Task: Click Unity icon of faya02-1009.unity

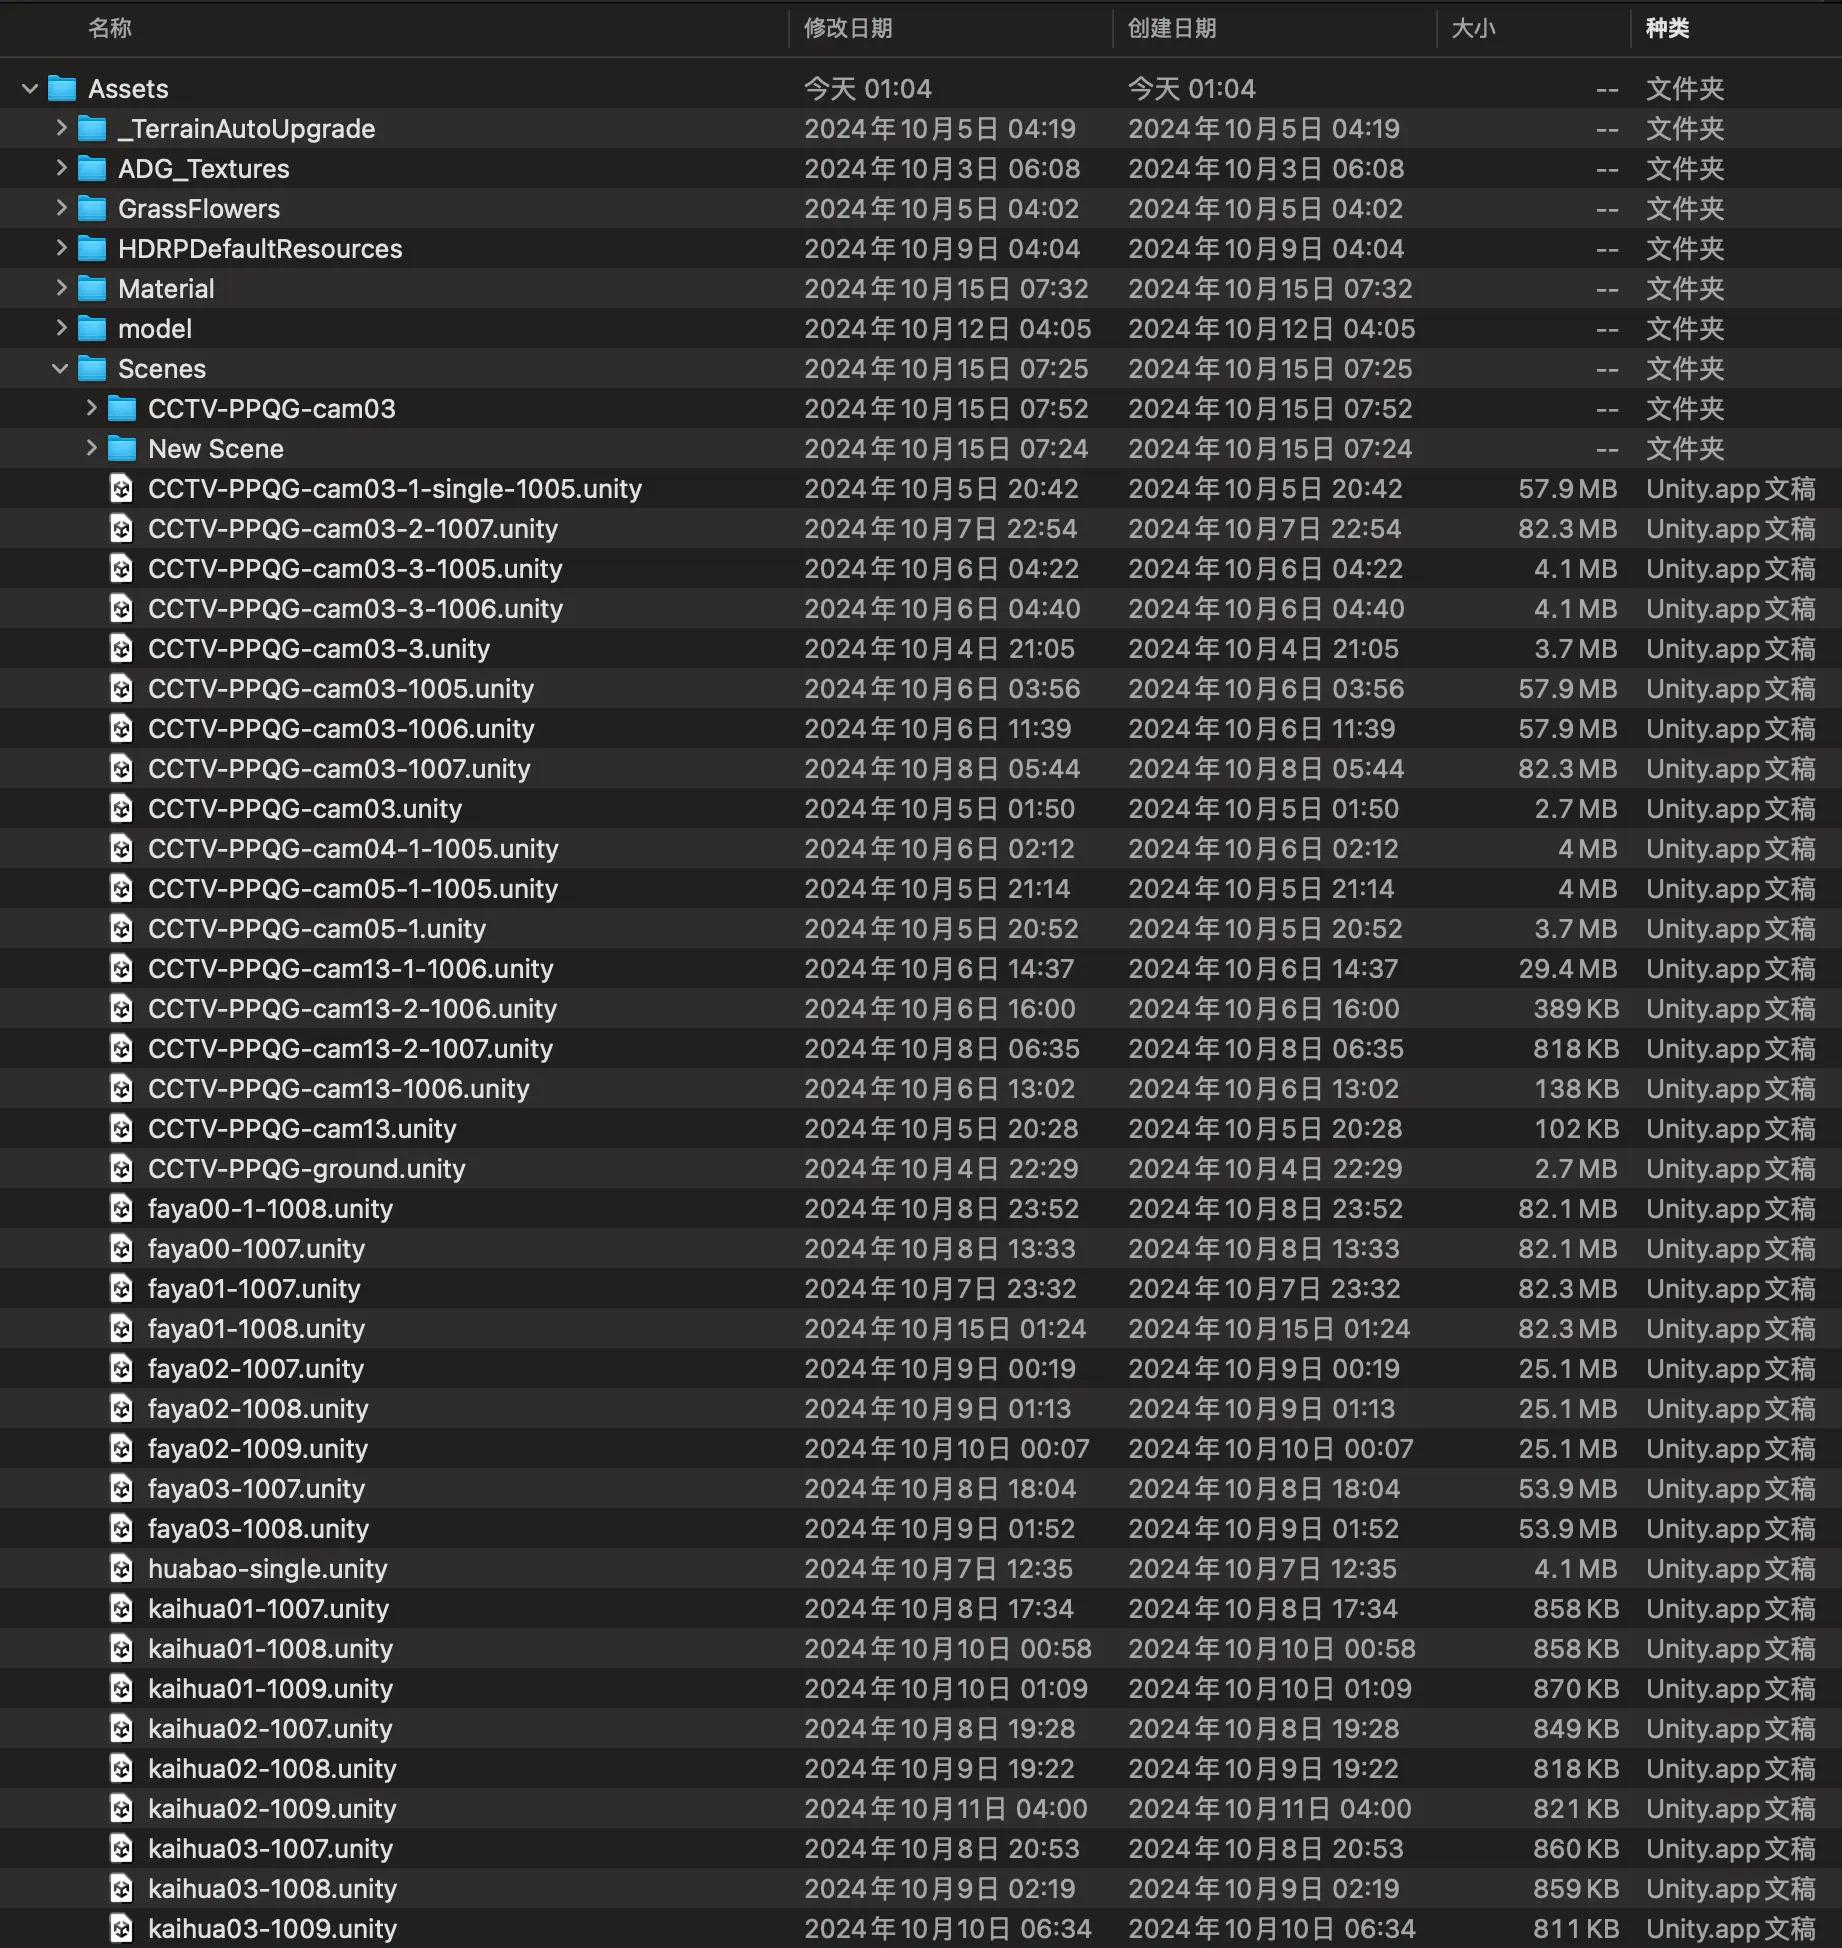Action: [121, 1449]
